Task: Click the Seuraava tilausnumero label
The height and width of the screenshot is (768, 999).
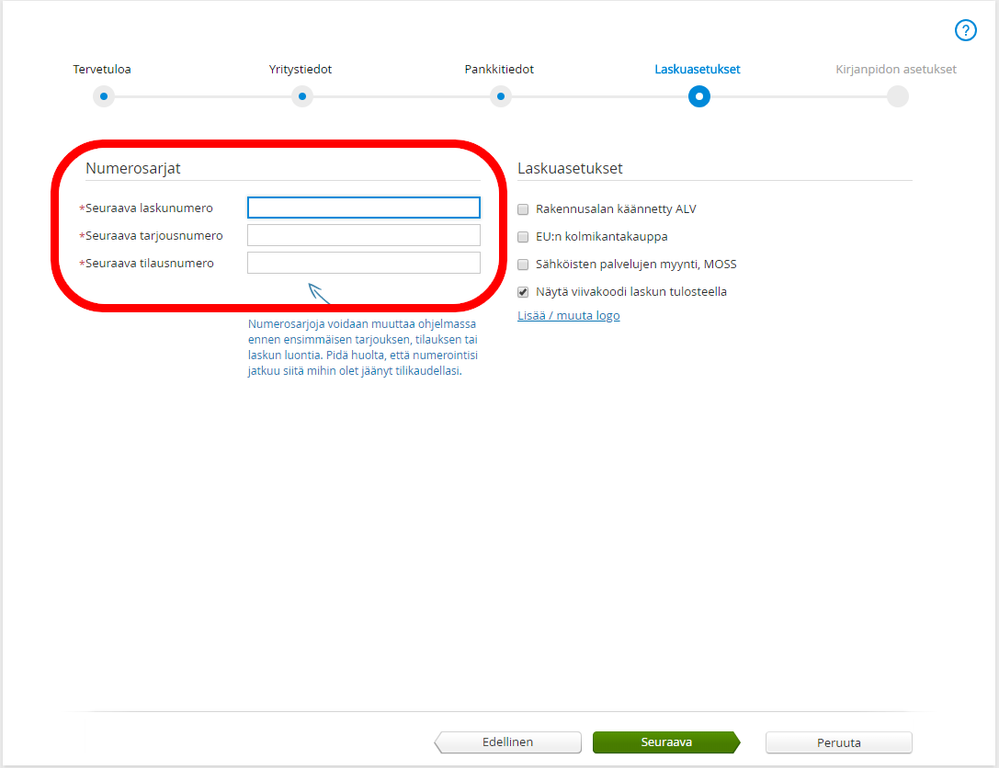Action: click(150, 263)
